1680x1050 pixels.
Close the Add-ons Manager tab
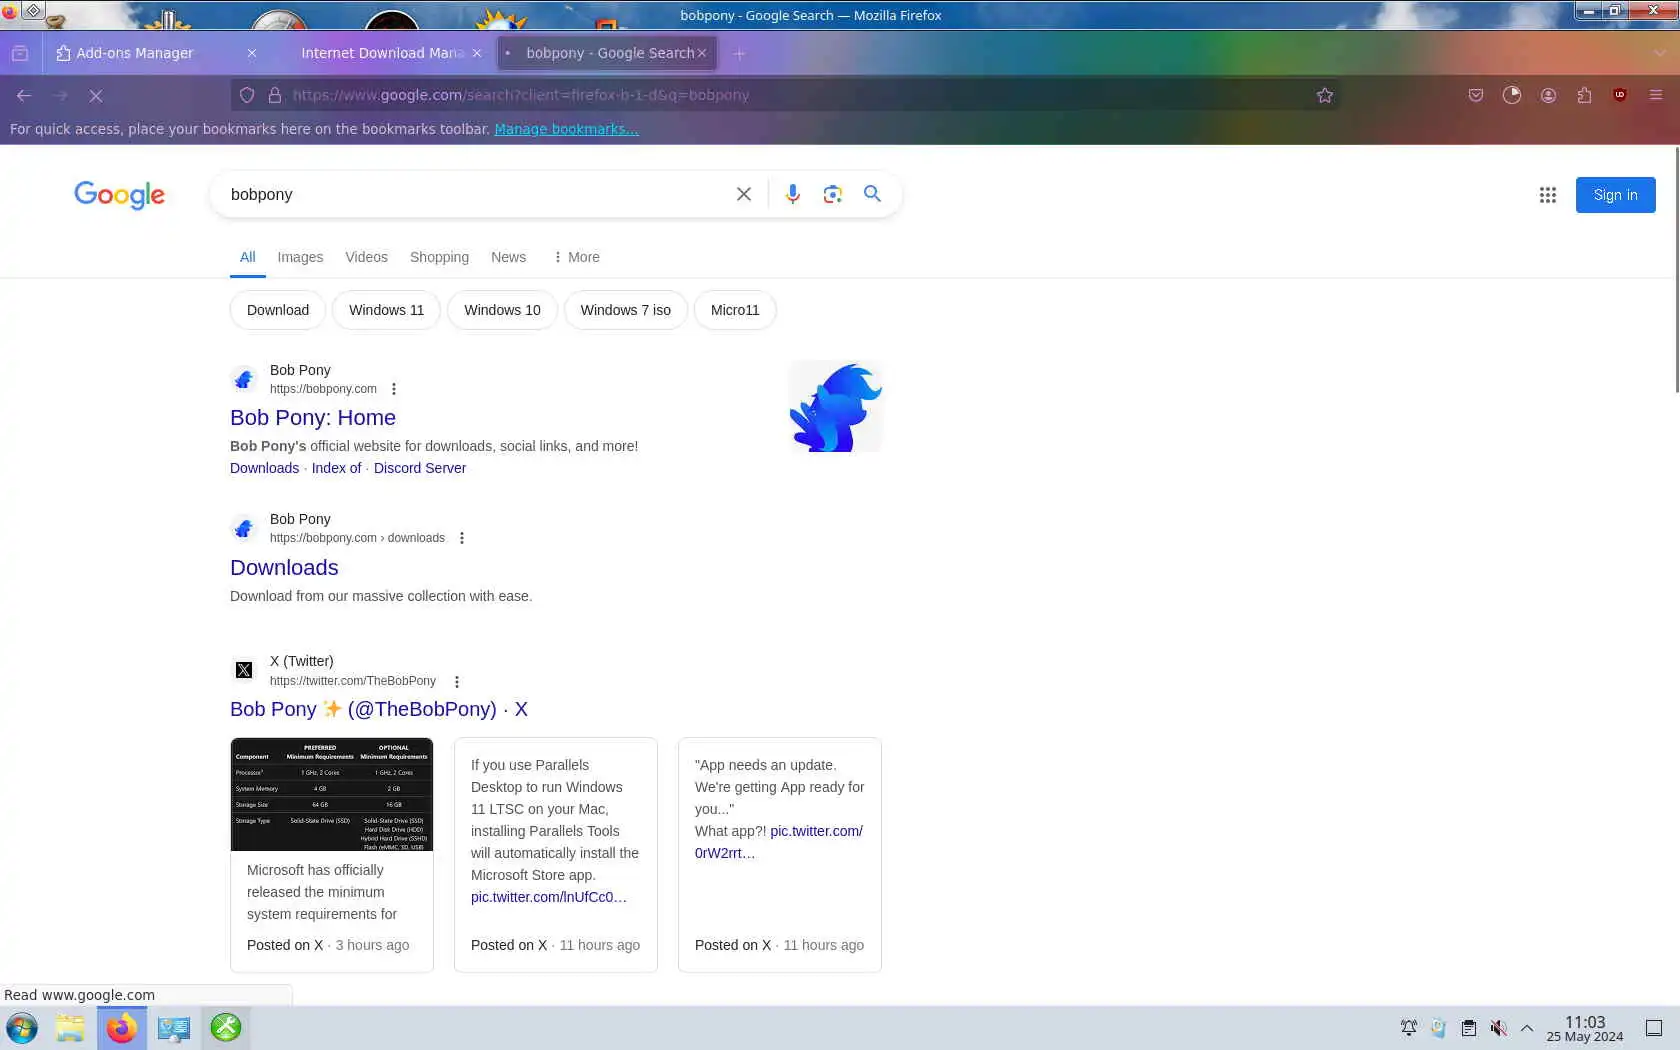(252, 53)
